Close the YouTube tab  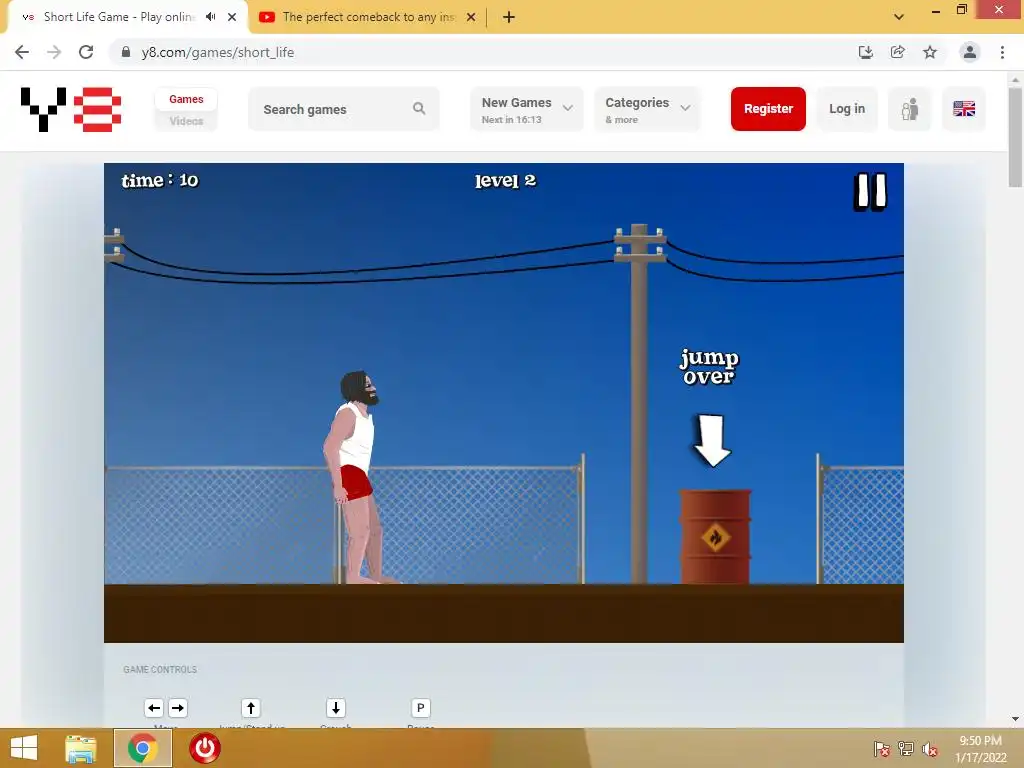pos(471,17)
